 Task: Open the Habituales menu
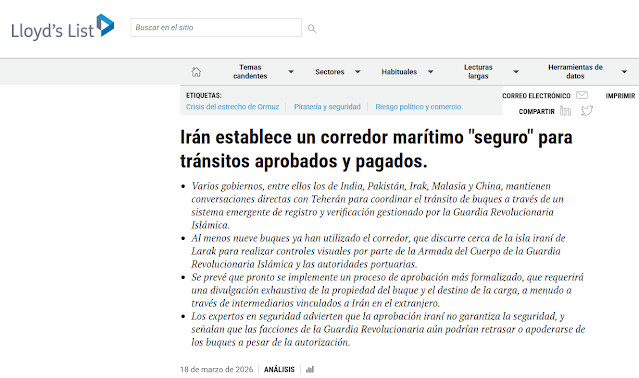coord(399,72)
